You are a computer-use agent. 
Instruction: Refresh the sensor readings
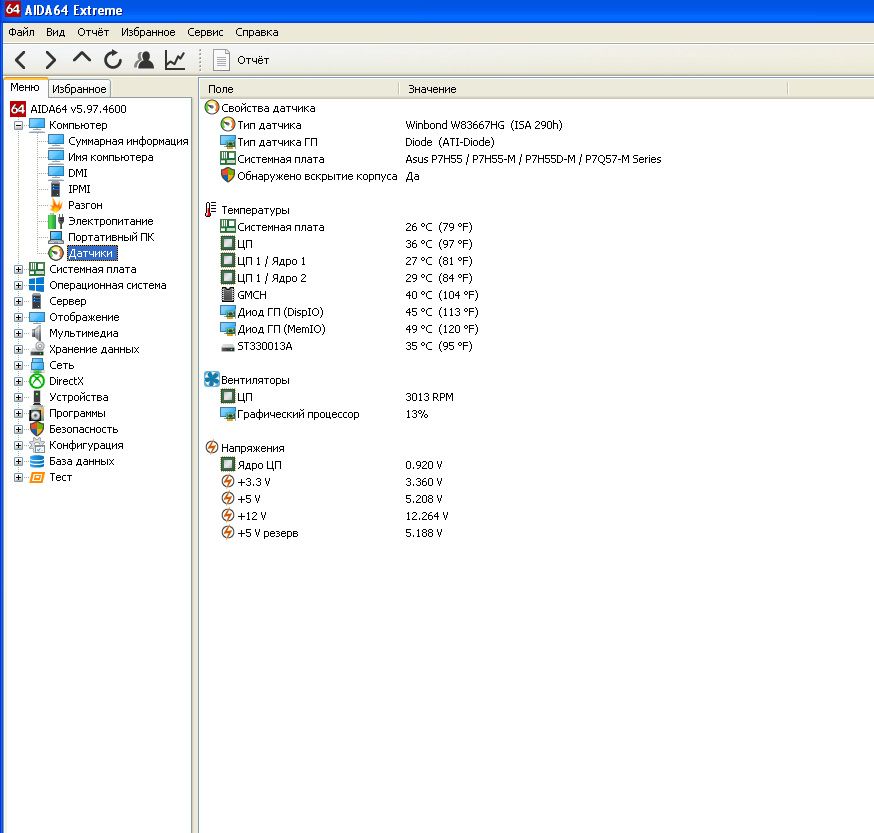(x=113, y=60)
